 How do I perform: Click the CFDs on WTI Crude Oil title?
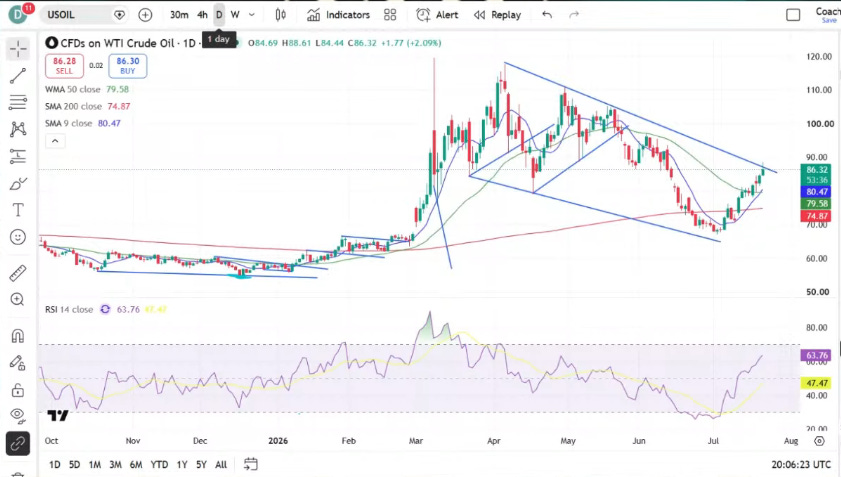pos(117,43)
